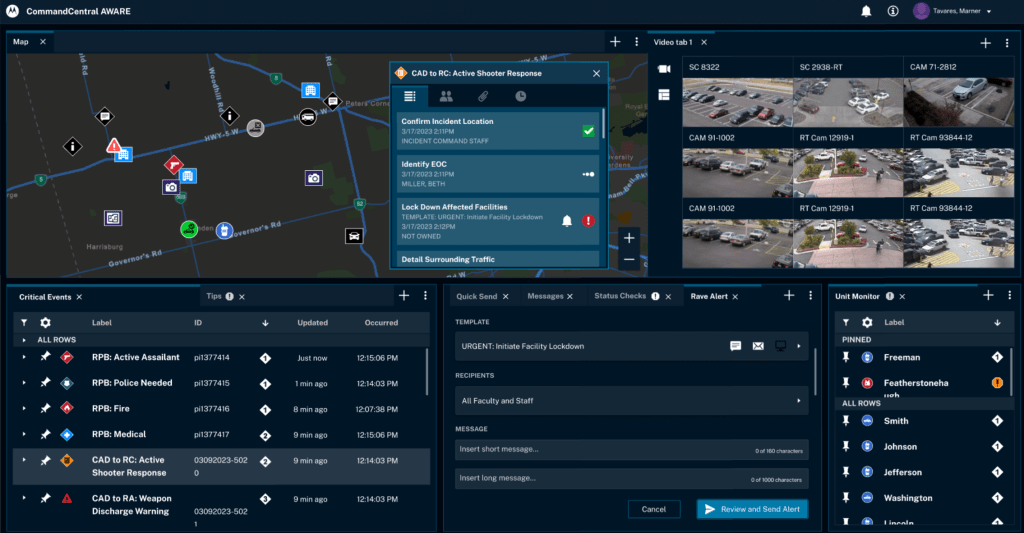1024x533 pixels.
Task: Open the notifications bell in the header
Action: pos(866,11)
